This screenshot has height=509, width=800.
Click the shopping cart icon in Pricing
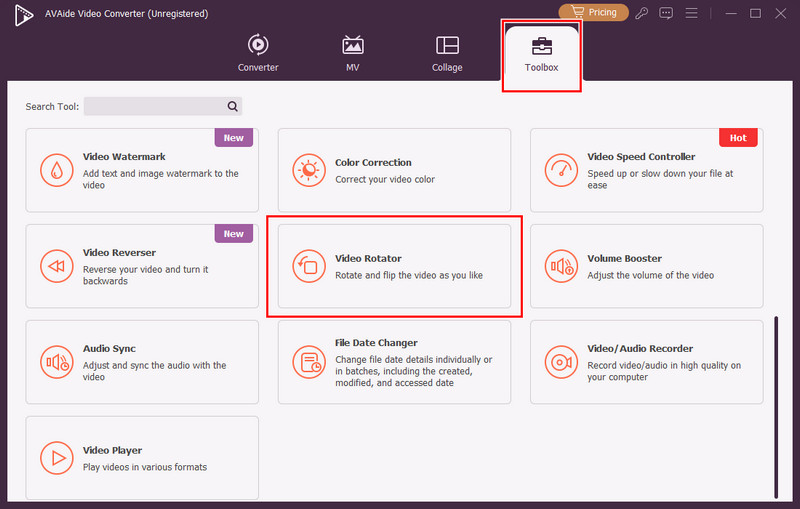click(577, 12)
